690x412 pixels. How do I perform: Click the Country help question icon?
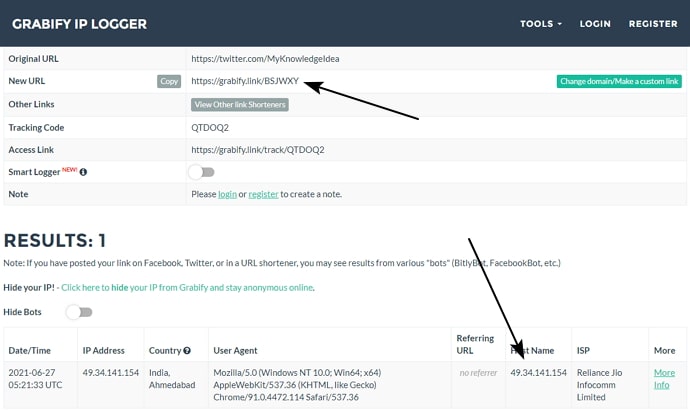pyautogui.click(x=187, y=351)
